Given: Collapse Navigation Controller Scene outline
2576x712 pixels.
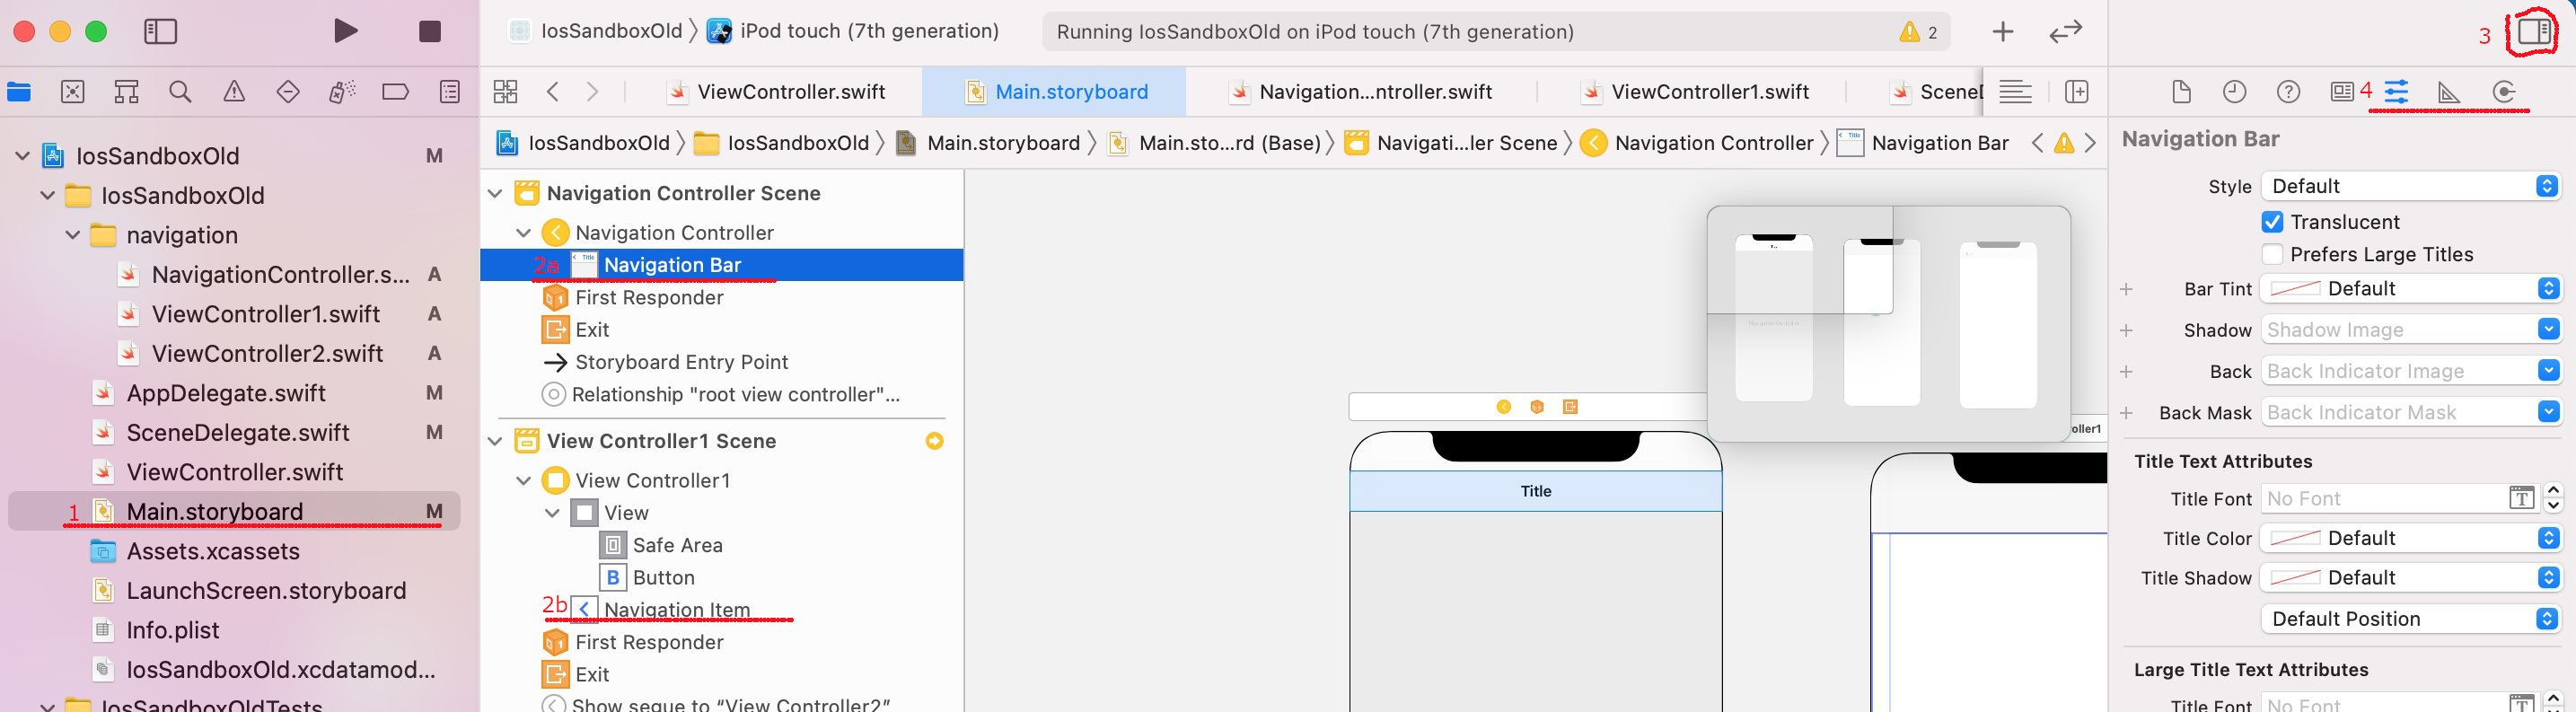Looking at the screenshot, I should pyautogui.click(x=495, y=193).
